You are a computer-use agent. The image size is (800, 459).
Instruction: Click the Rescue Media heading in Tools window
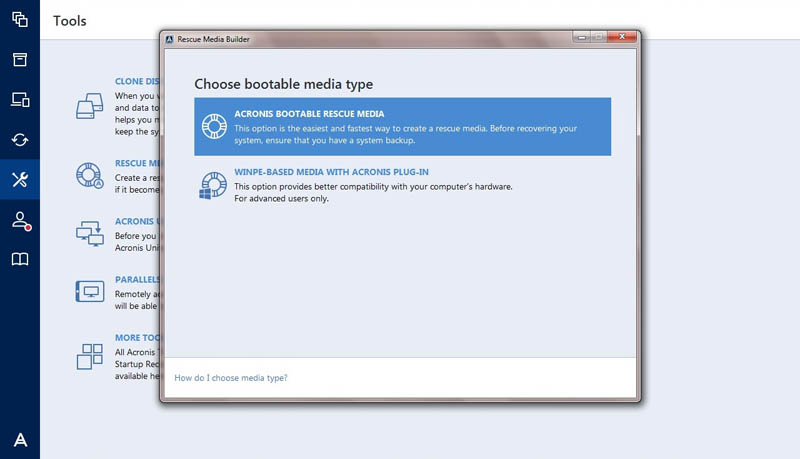[x=137, y=163]
